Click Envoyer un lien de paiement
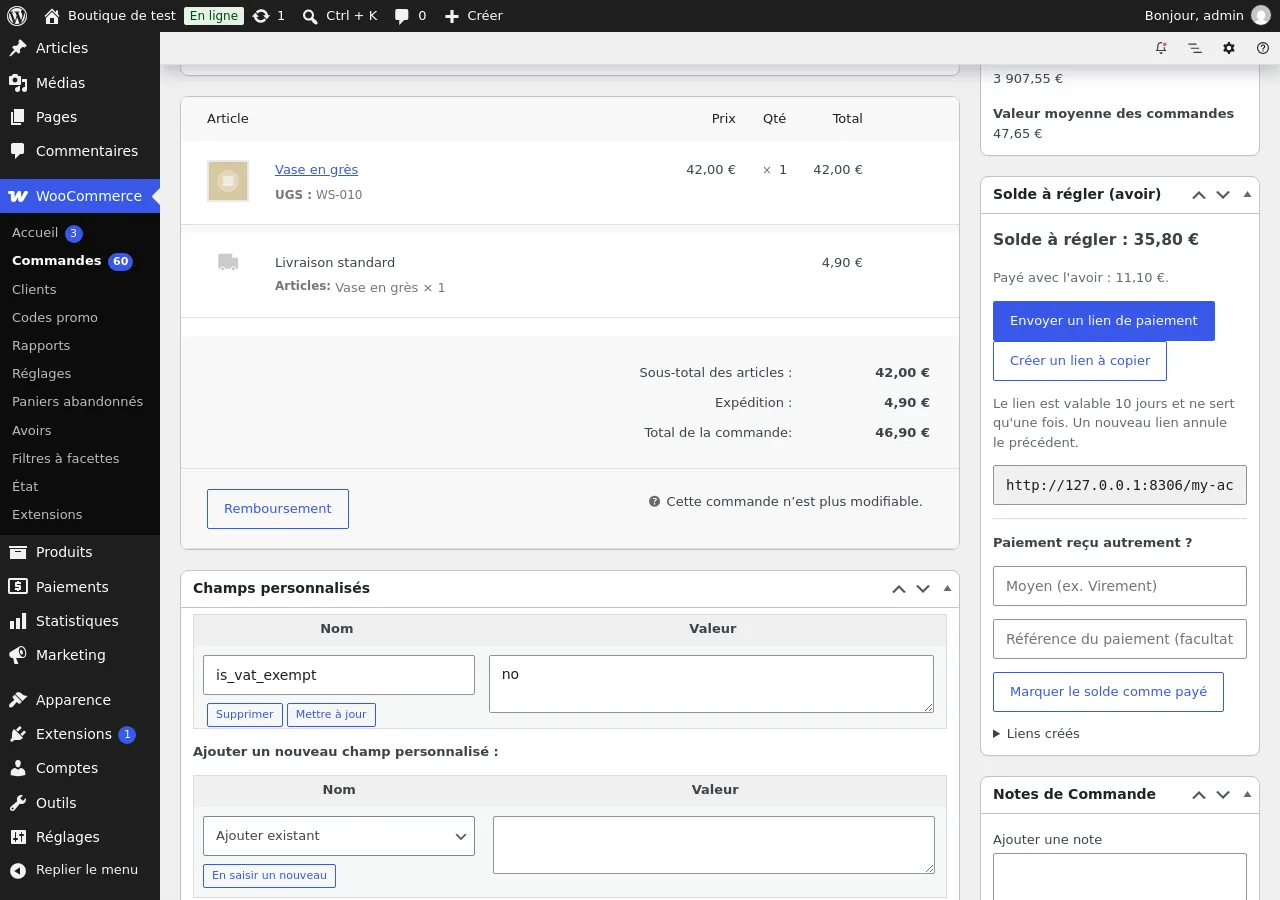 (1104, 321)
